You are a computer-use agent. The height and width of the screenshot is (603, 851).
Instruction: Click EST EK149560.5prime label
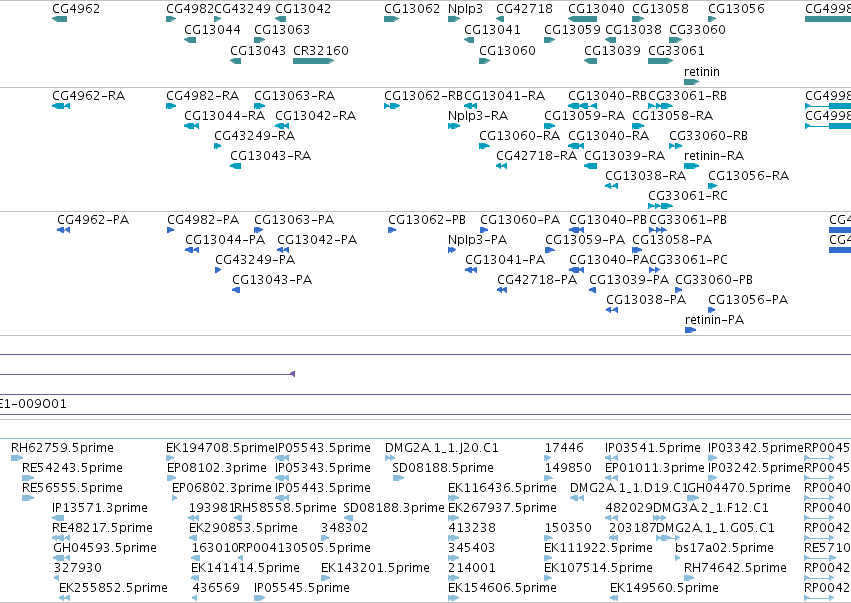point(664,588)
